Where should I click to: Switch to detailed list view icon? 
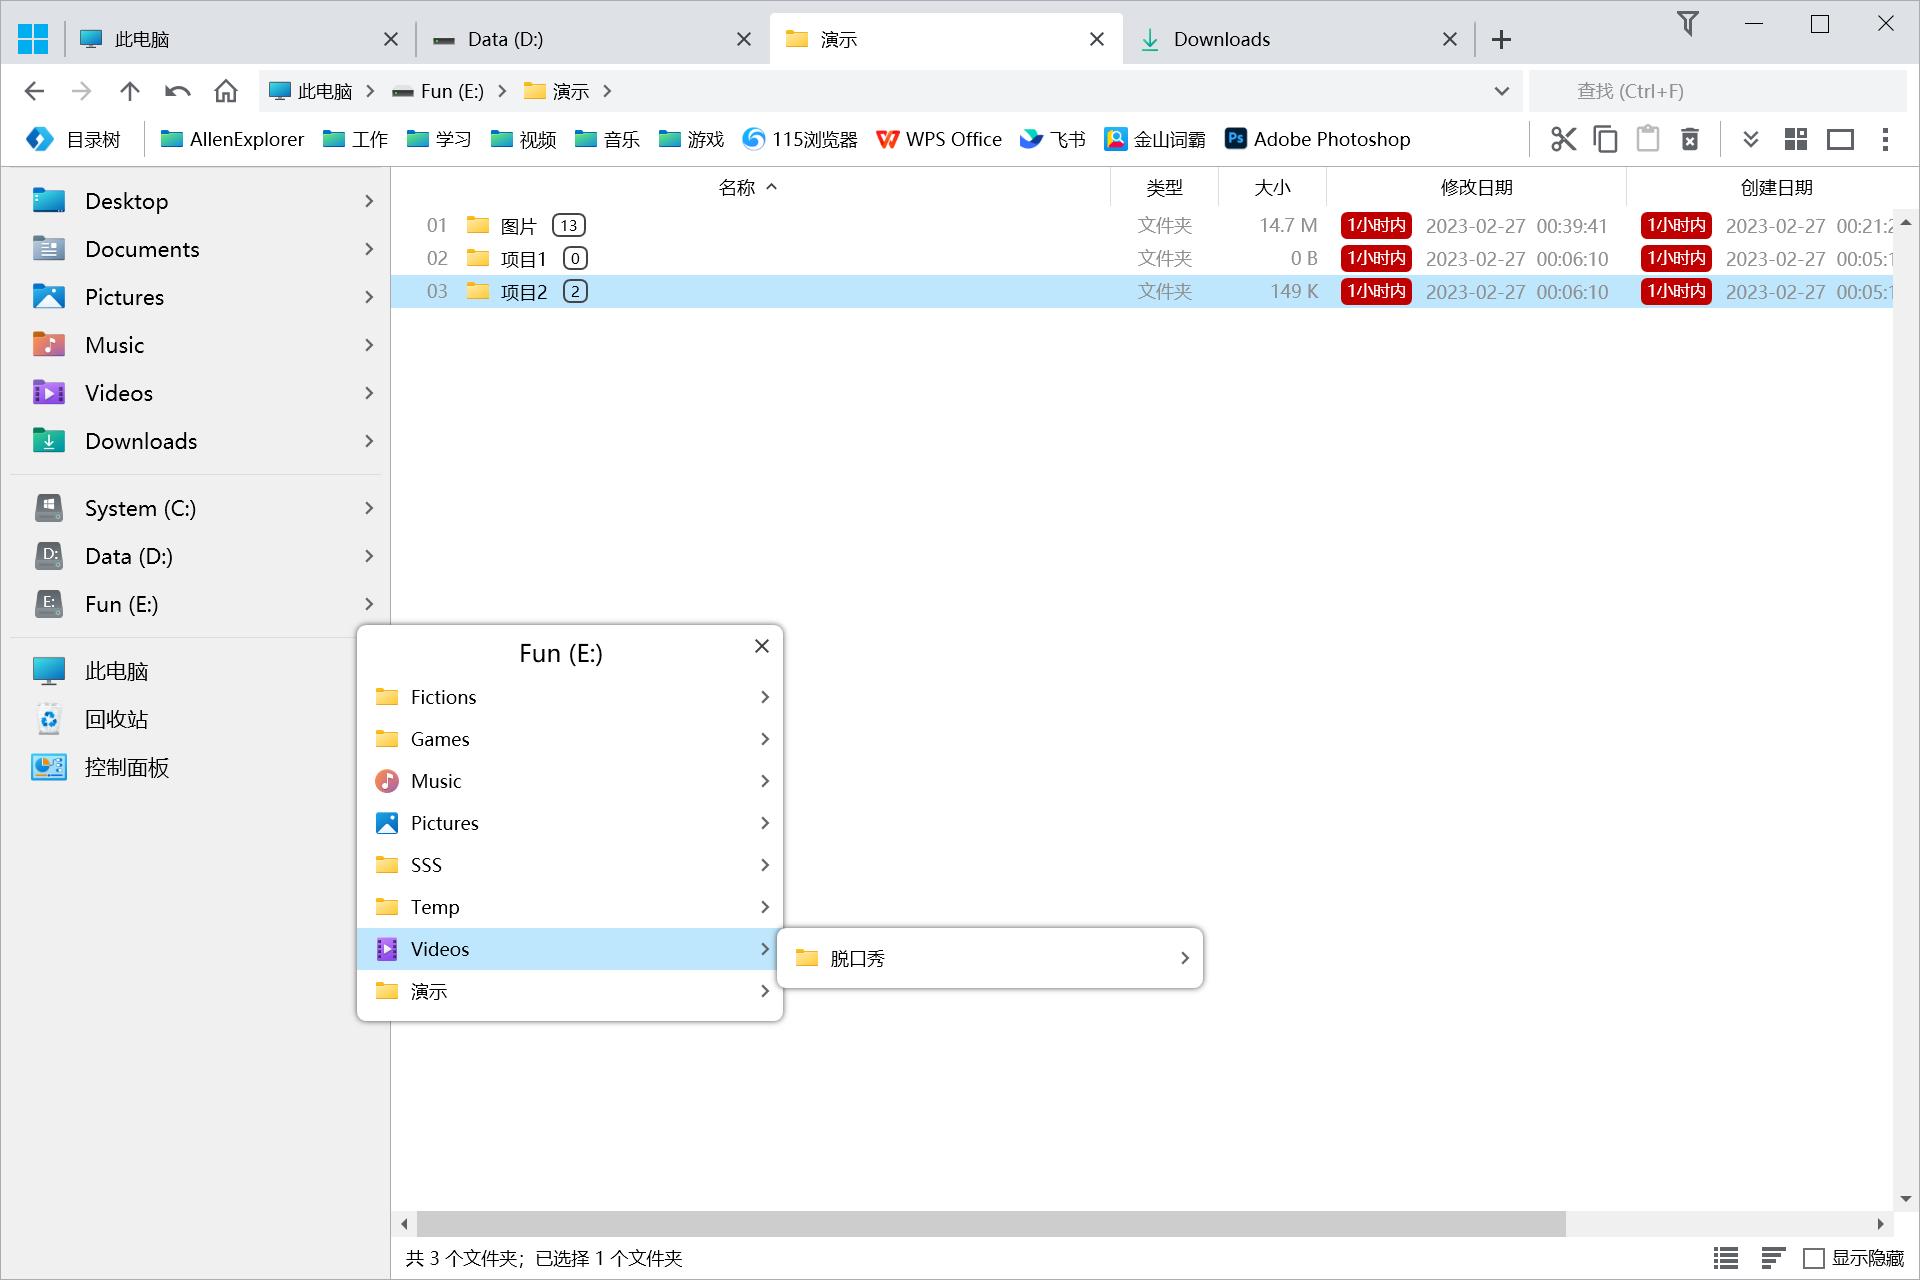[1726, 1258]
